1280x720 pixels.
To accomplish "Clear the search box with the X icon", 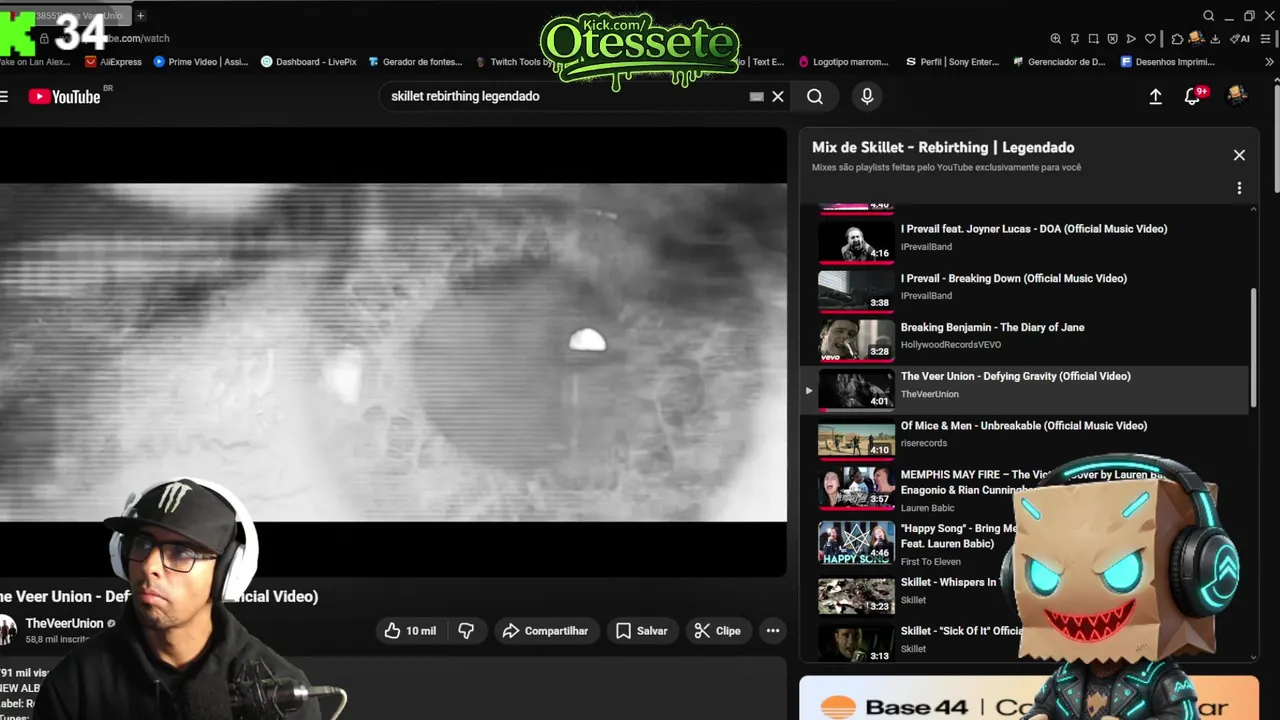I will tap(777, 96).
